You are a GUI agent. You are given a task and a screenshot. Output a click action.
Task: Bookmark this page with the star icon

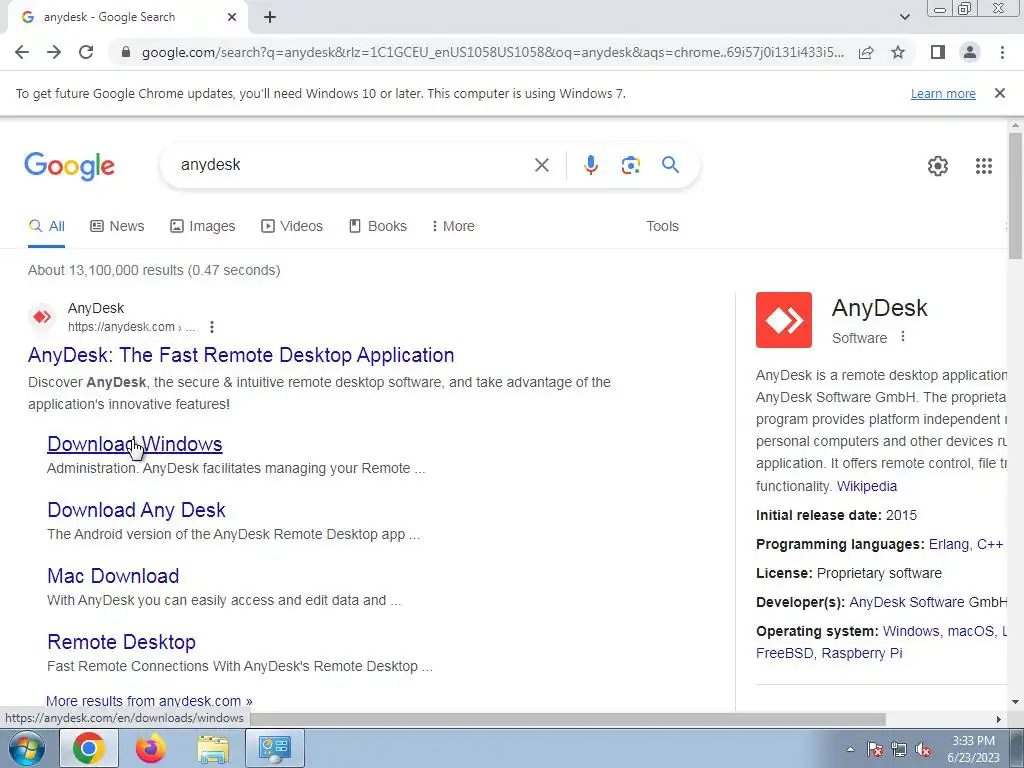point(898,52)
